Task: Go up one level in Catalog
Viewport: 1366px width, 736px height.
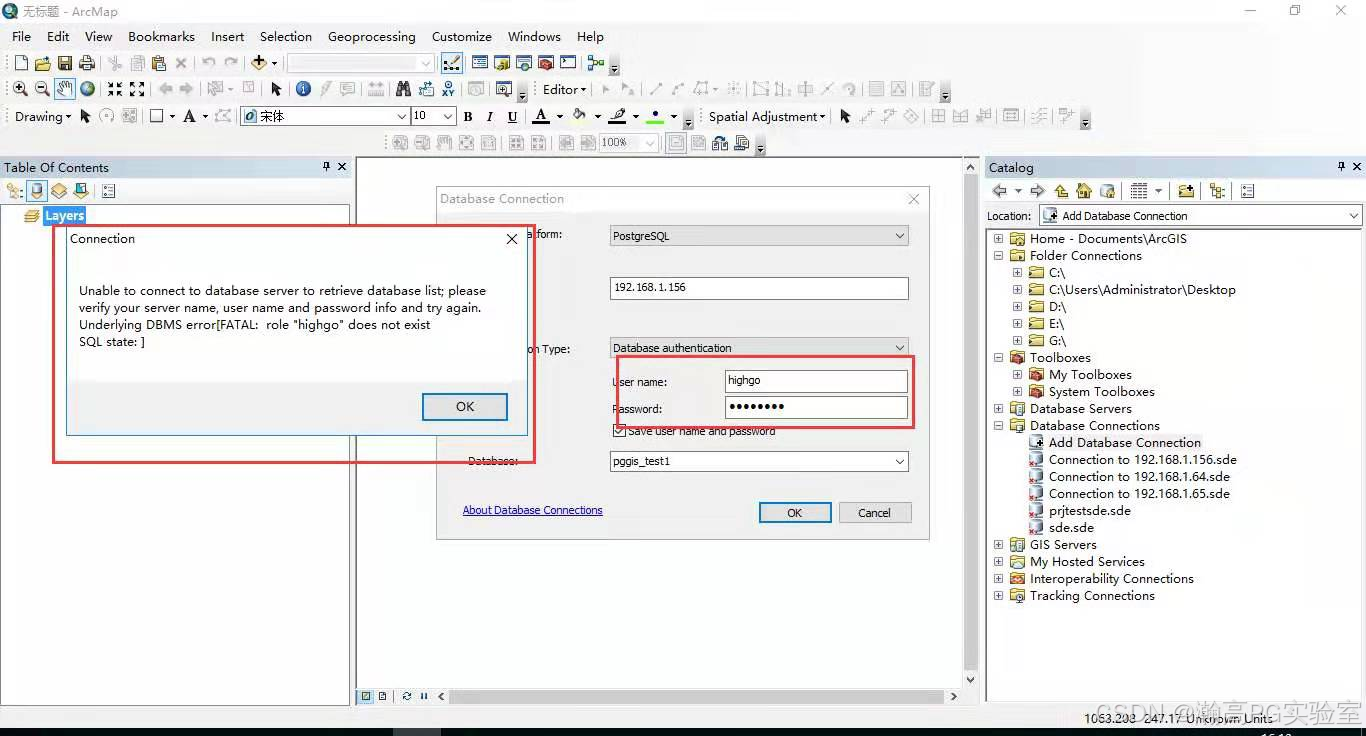Action: [x=1061, y=191]
